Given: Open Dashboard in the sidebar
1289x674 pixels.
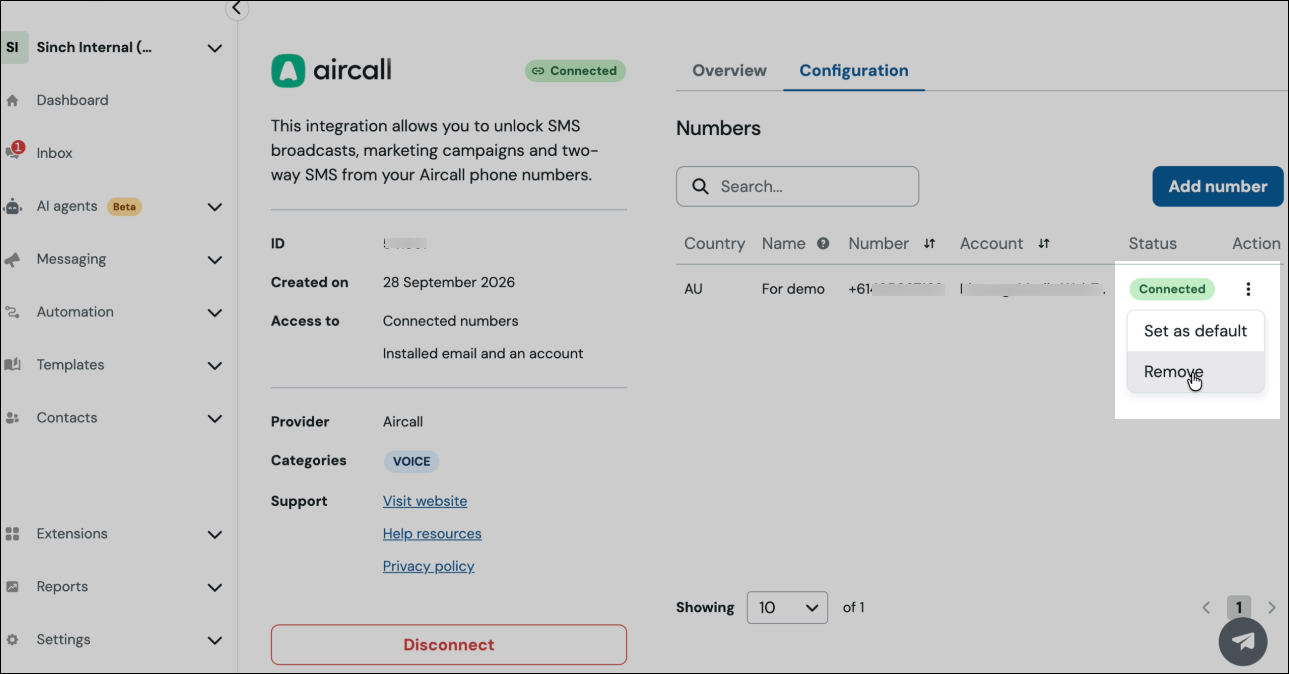Looking at the screenshot, I should click(72, 100).
